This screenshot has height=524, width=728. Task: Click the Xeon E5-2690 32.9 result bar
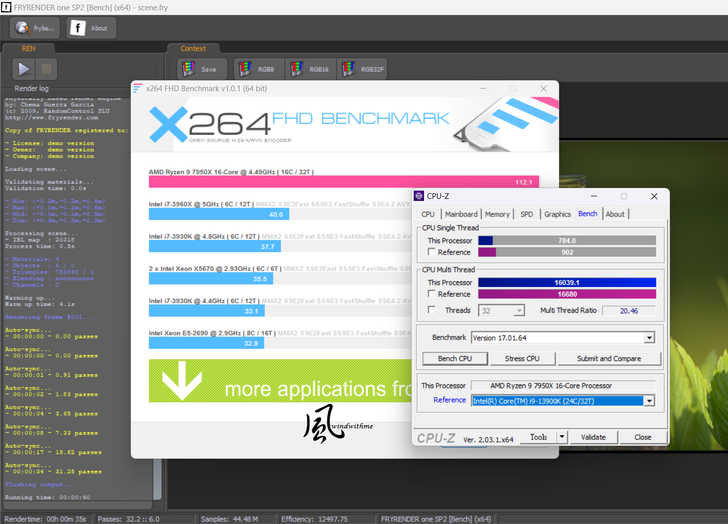pos(206,343)
